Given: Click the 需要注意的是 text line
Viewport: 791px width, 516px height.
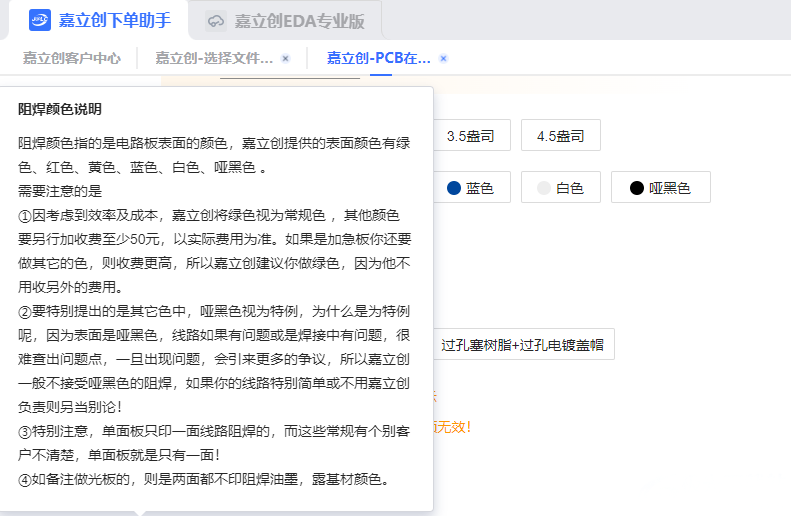Looking at the screenshot, I should 60,191.
